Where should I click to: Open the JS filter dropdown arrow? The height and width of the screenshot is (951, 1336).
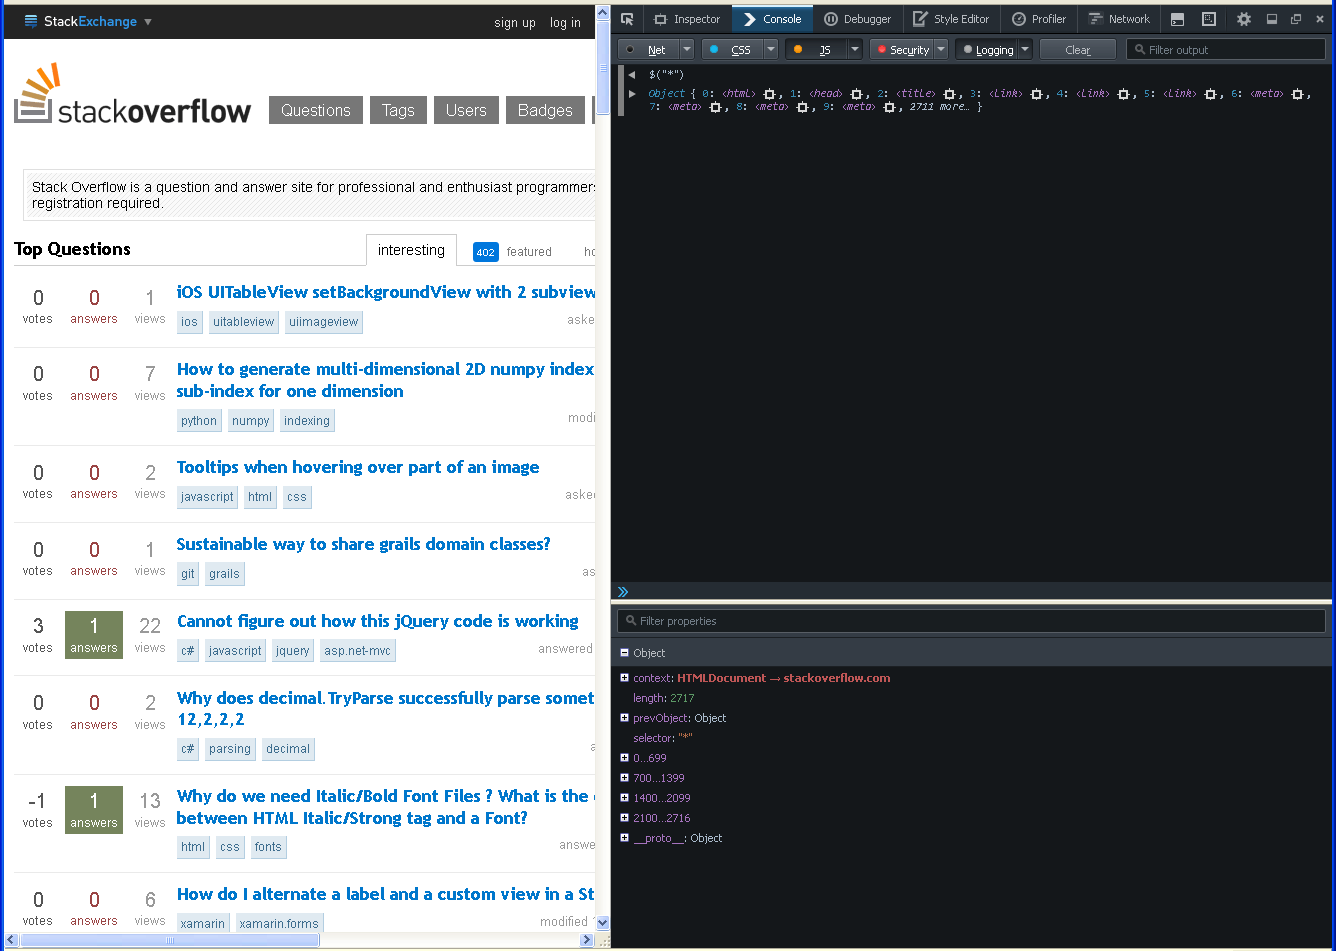click(x=854, y=49)
